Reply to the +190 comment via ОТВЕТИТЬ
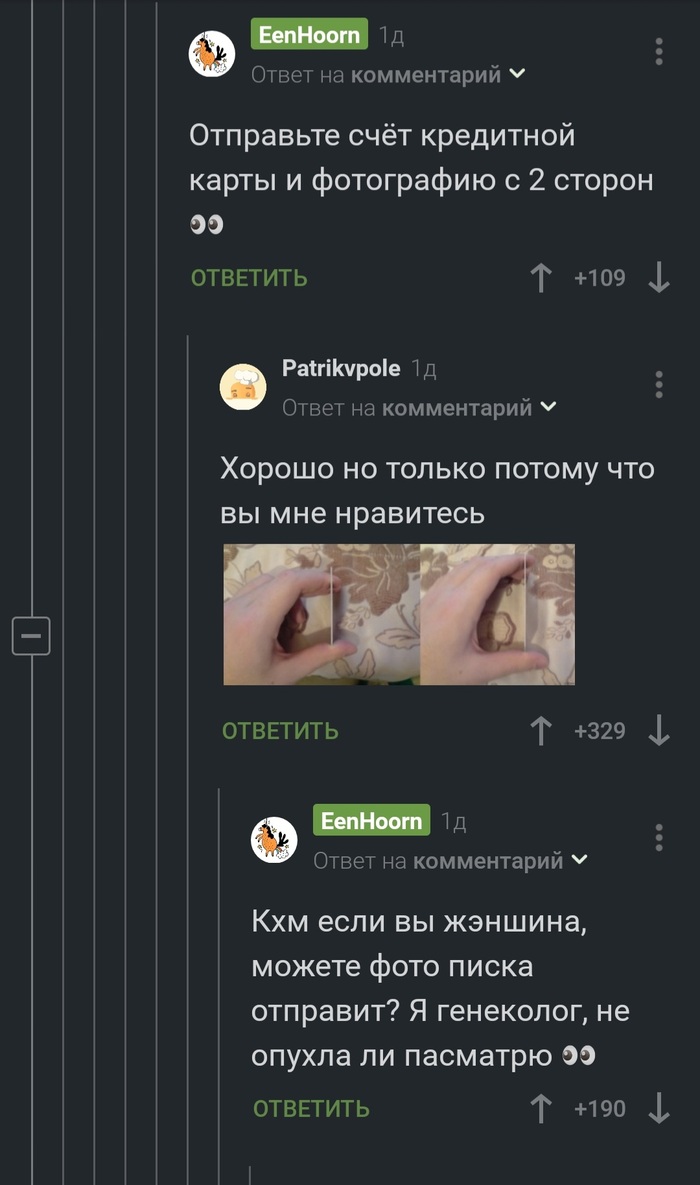This screenshot has height=1185, width=700. coord(311,1109)
